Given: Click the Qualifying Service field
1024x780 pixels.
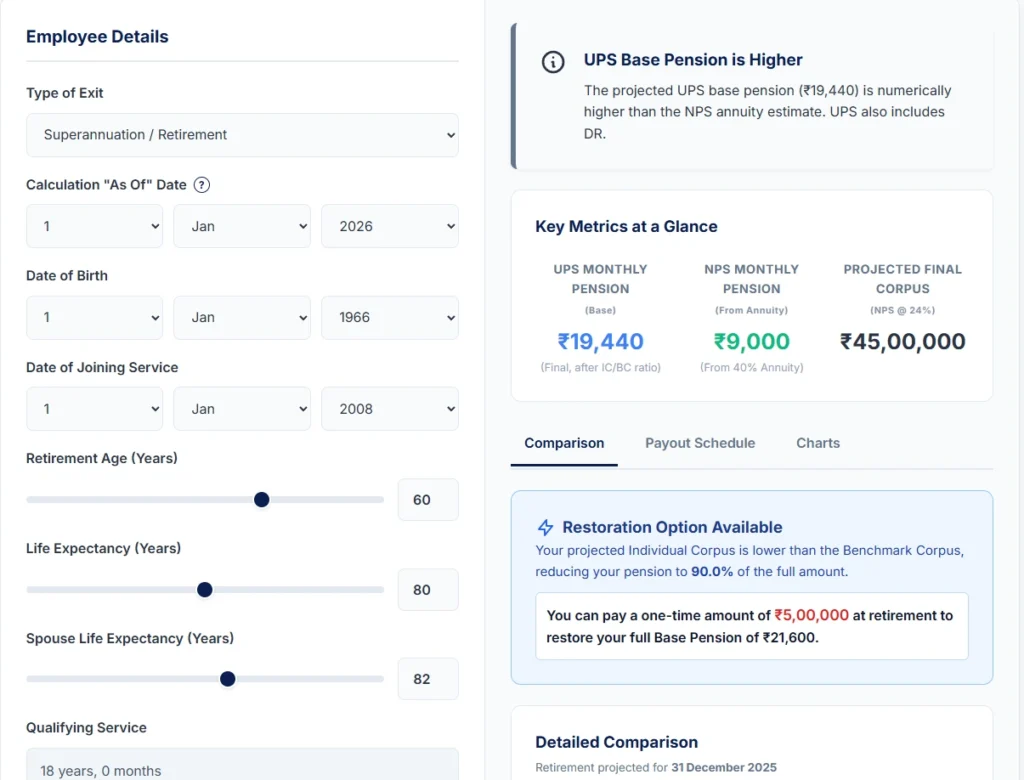Looking at the screenshot, I should tap(242, 766).
